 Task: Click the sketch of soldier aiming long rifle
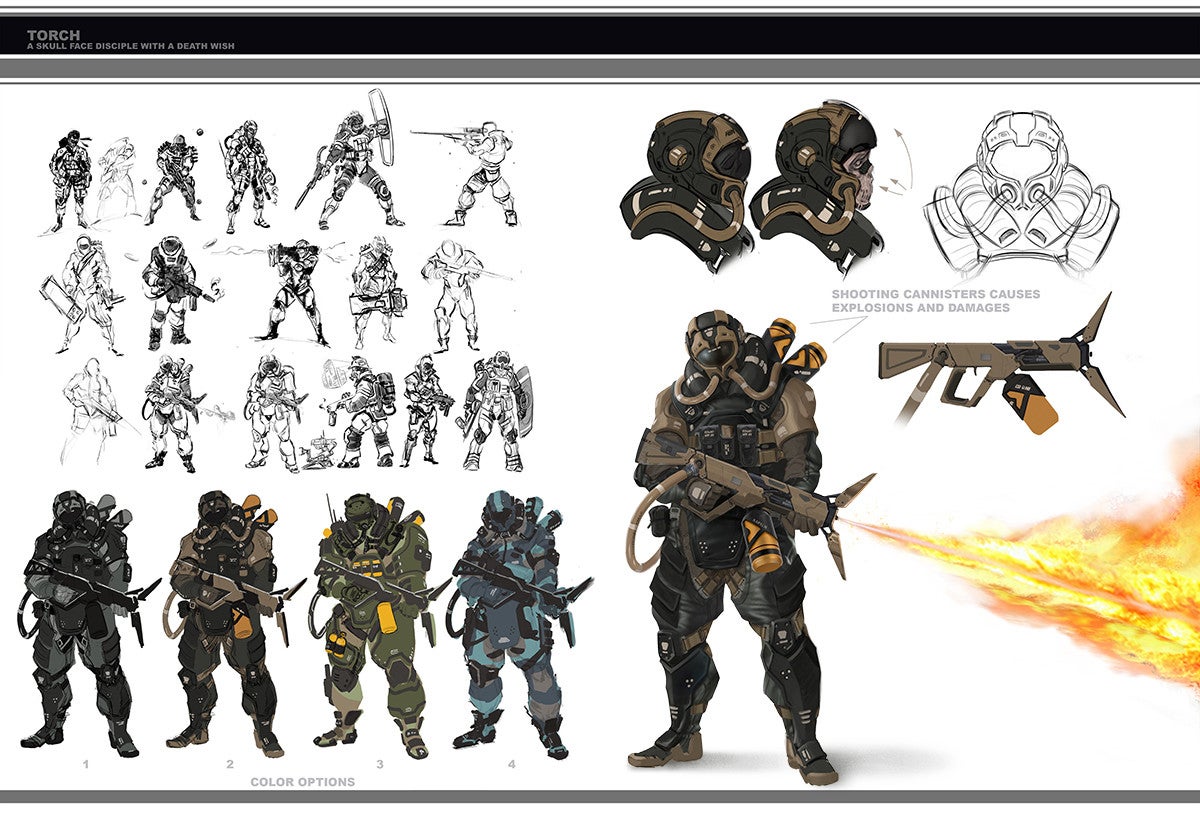470,170
